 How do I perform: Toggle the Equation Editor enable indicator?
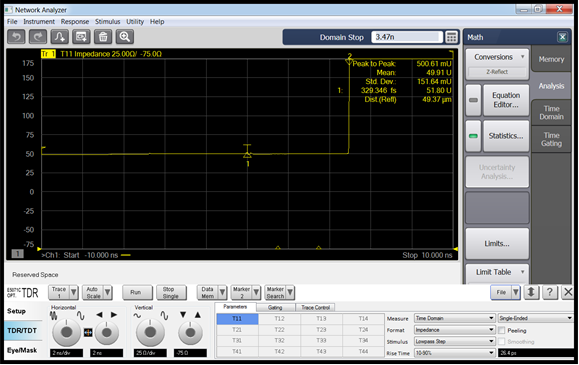tap(473, 100)
